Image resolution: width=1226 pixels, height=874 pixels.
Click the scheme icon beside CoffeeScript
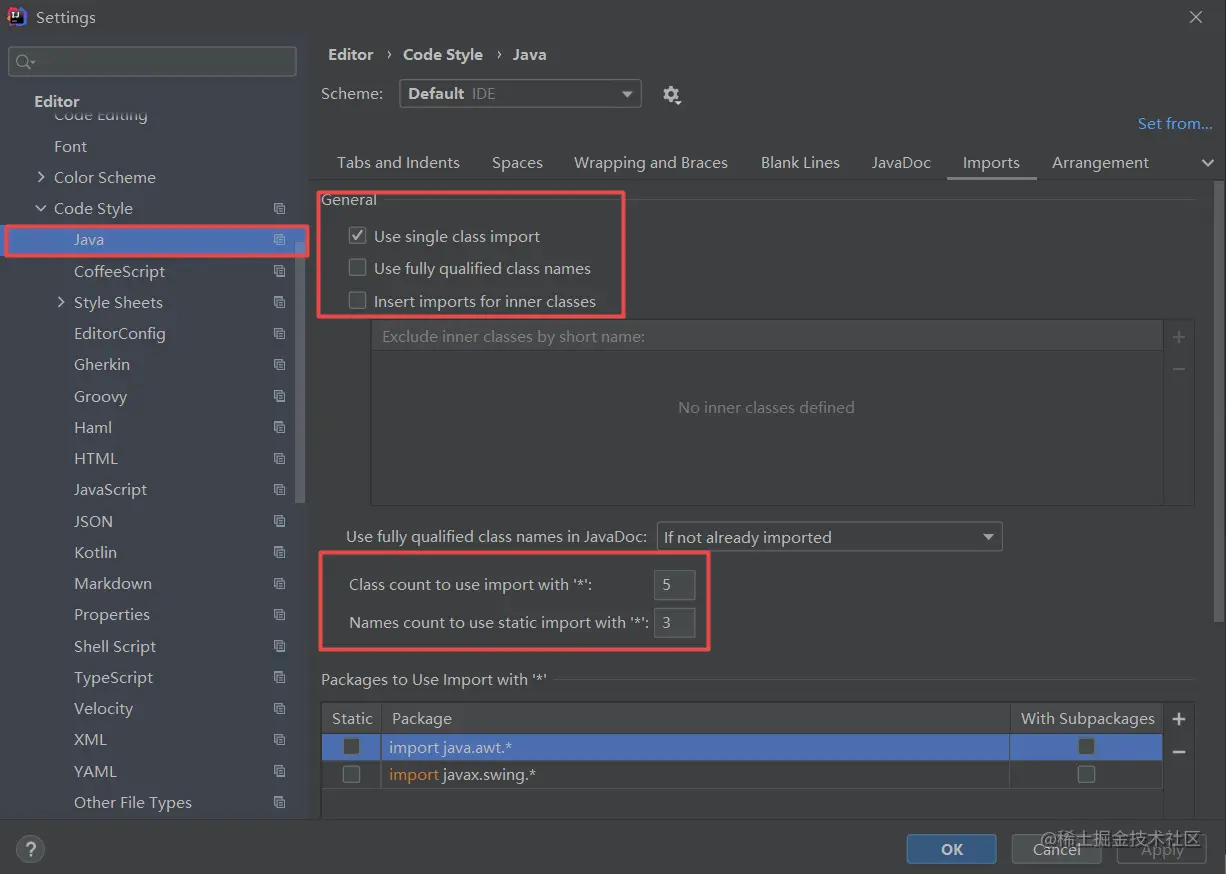(279, 271)
